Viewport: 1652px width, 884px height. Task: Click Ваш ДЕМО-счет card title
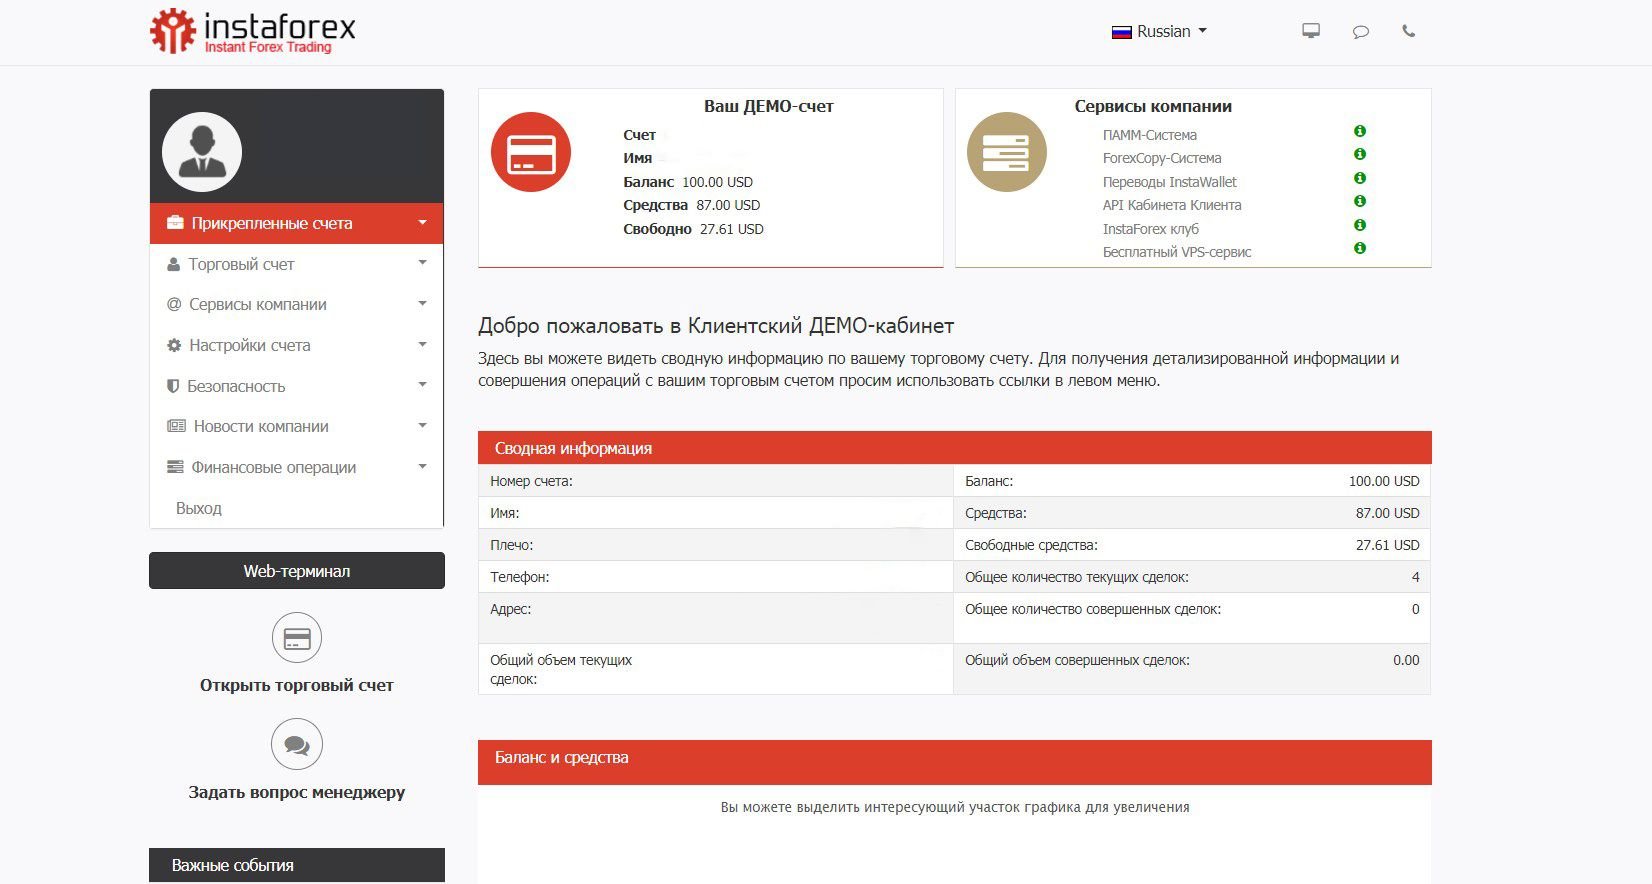click(x=768, y=106)
